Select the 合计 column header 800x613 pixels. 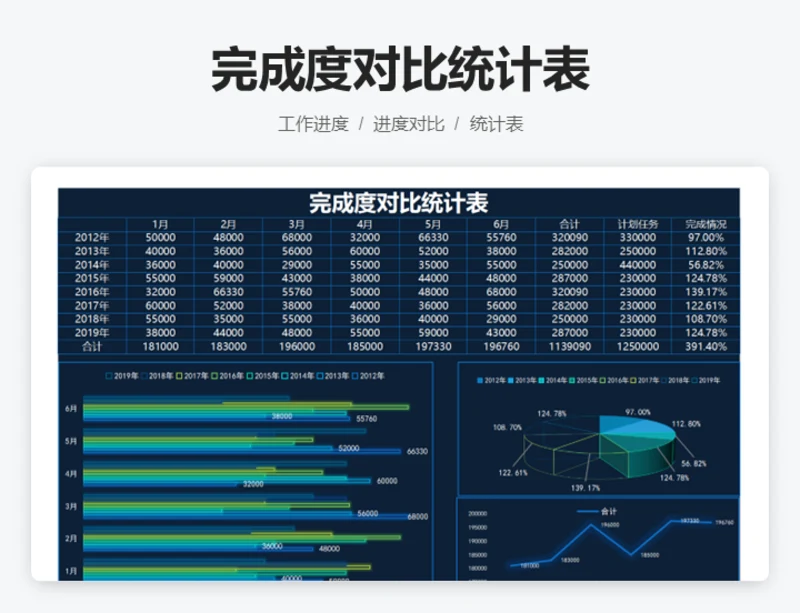point(569,224)
